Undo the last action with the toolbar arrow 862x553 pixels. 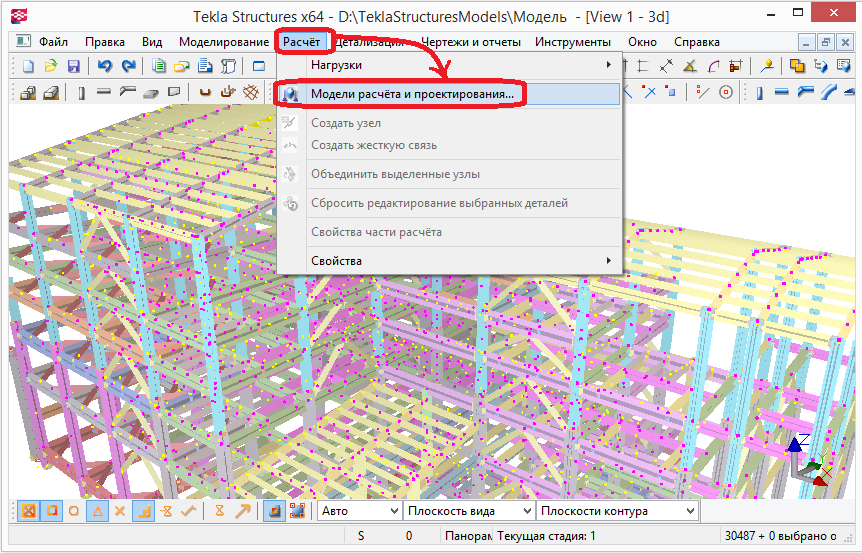click(x=104, y=67)
